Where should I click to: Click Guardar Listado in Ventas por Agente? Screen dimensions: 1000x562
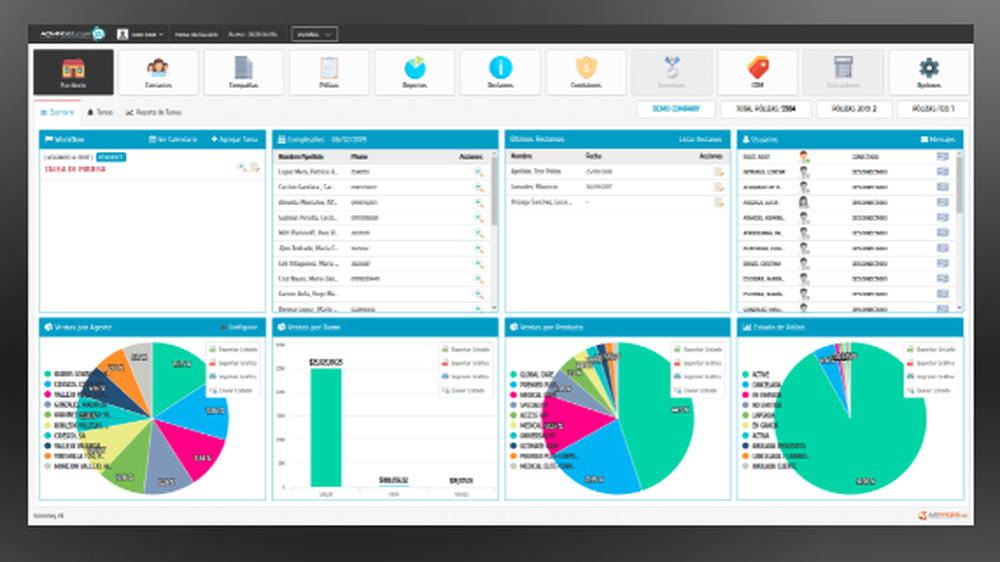click(x=233, y=350)
